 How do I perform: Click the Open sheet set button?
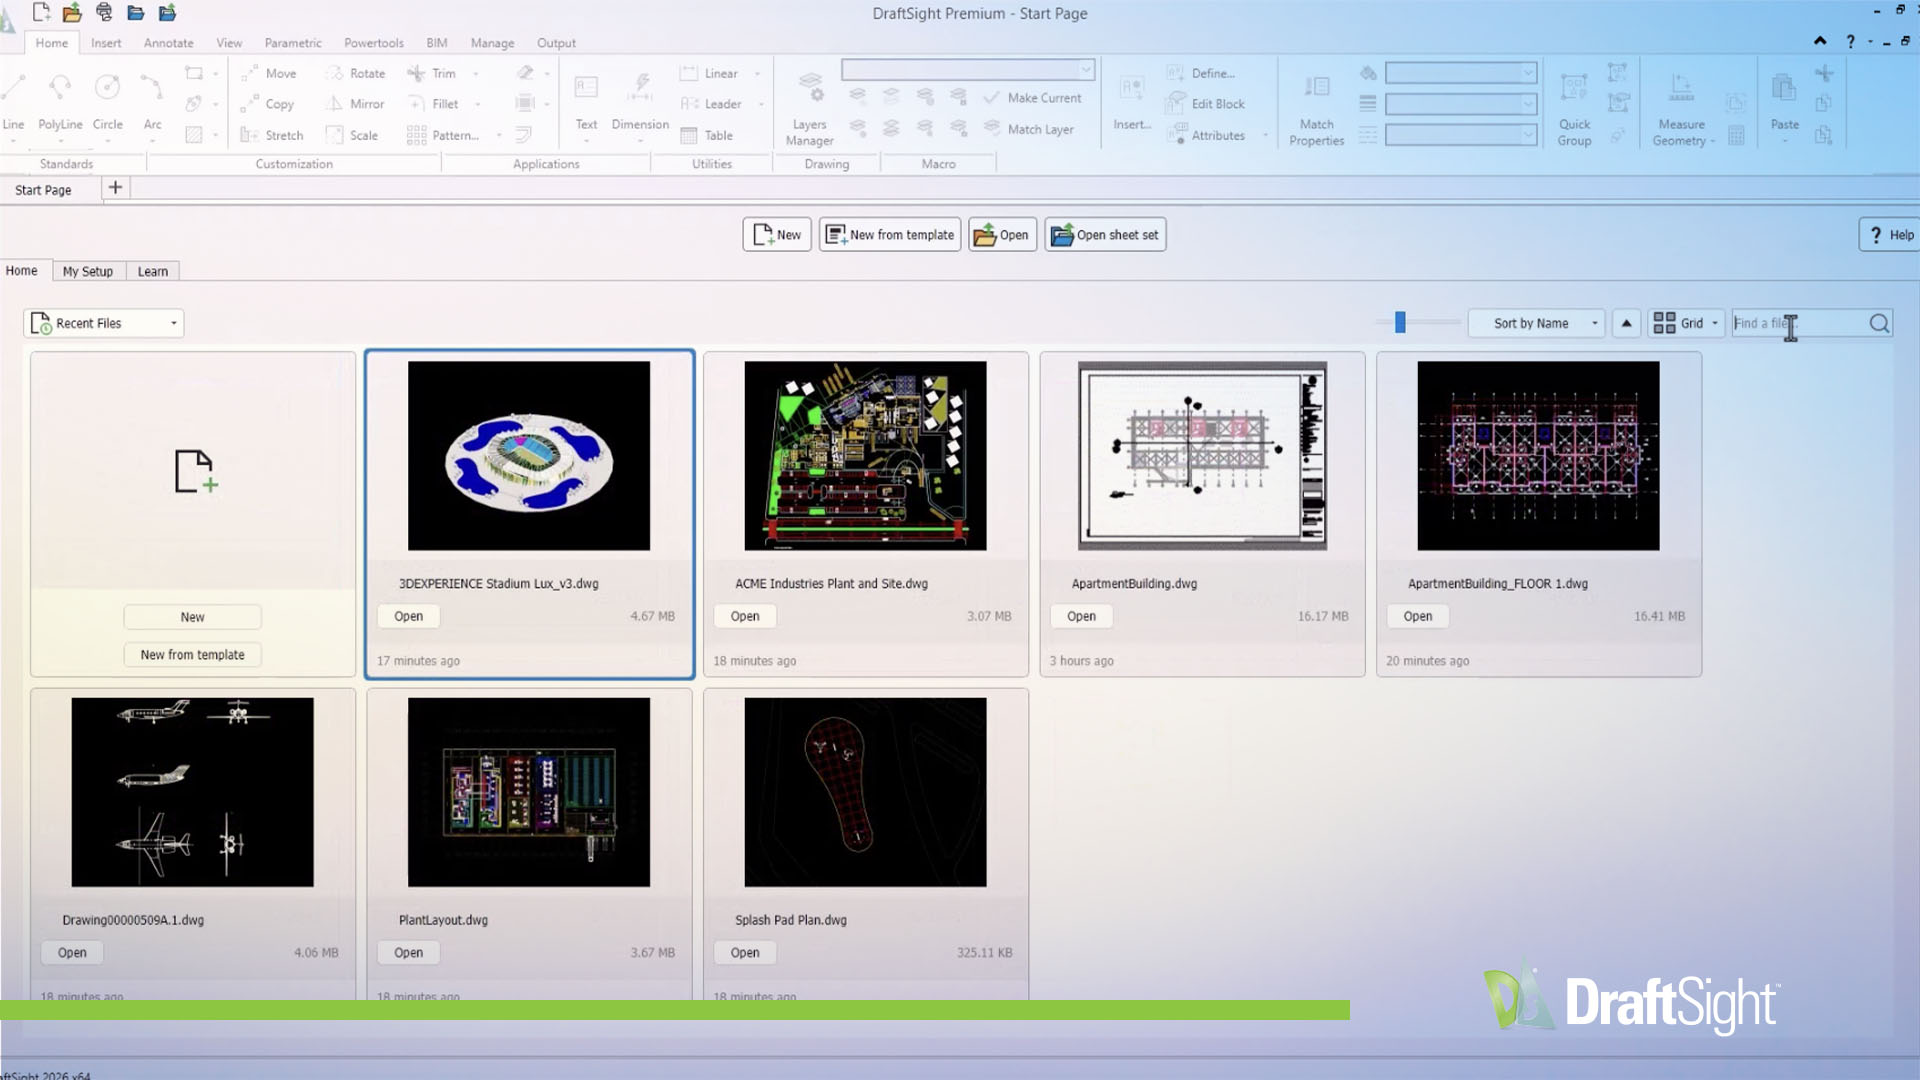(x=1105, y=235)
